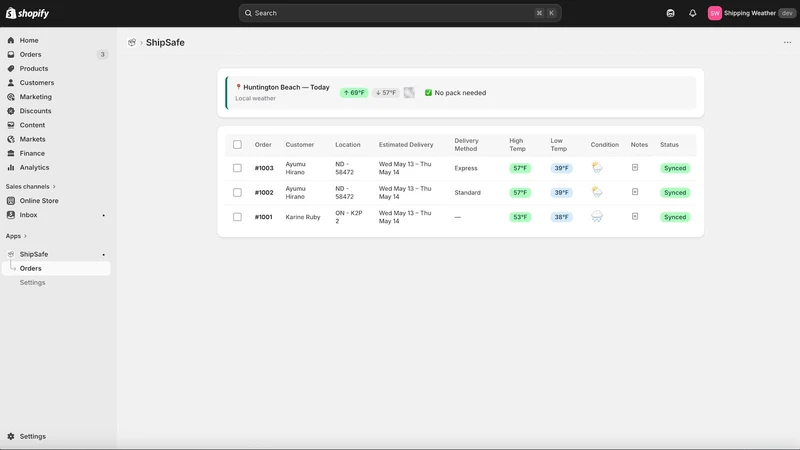Click Karine Ruby customer cell
The width and height of the screenshot is (800, 450).
[303, 217]
